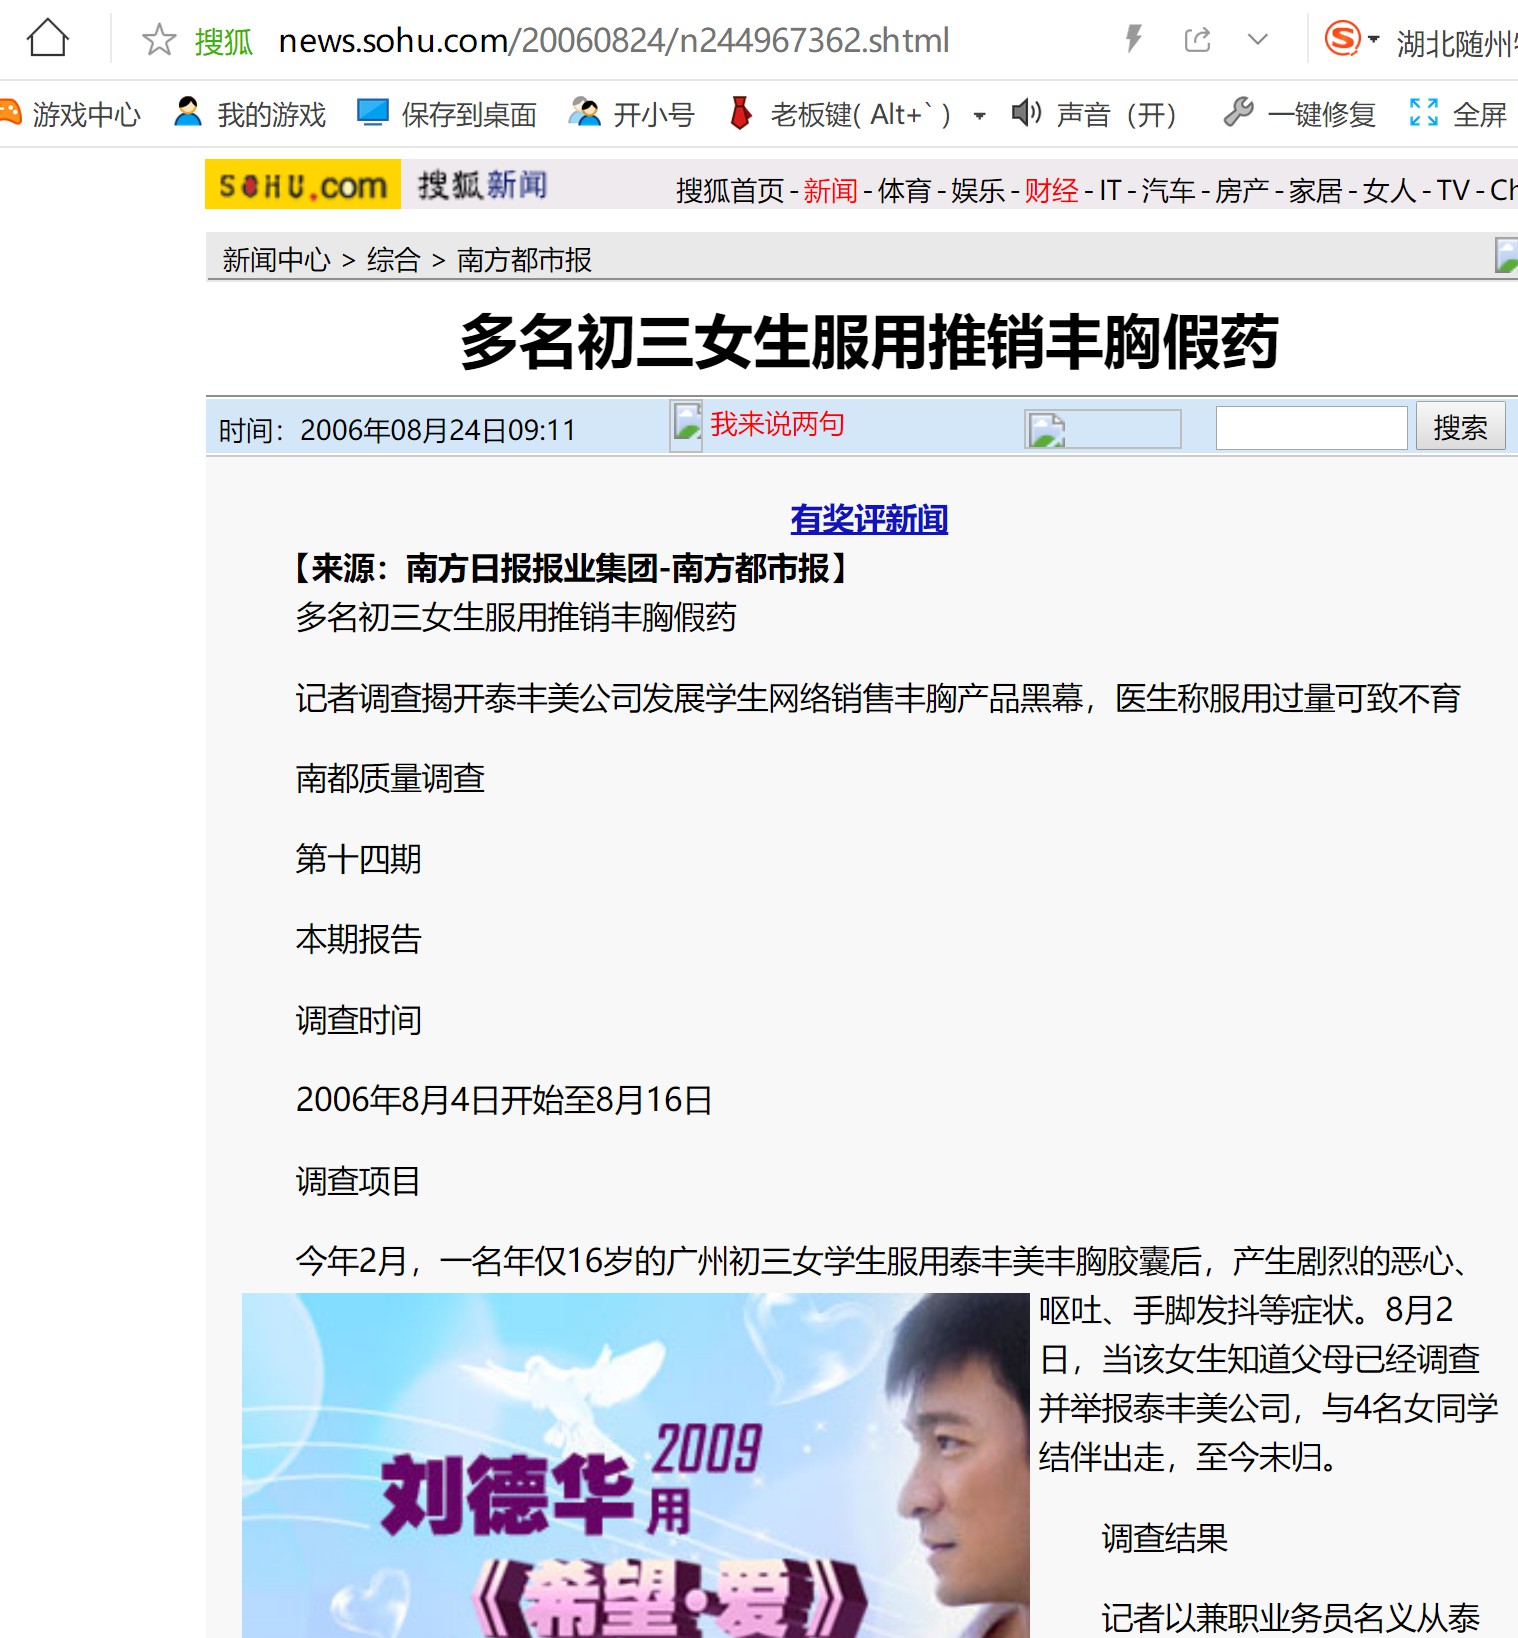
Task: Go to 综合 breadcrumb
Action: click(393, 260)
